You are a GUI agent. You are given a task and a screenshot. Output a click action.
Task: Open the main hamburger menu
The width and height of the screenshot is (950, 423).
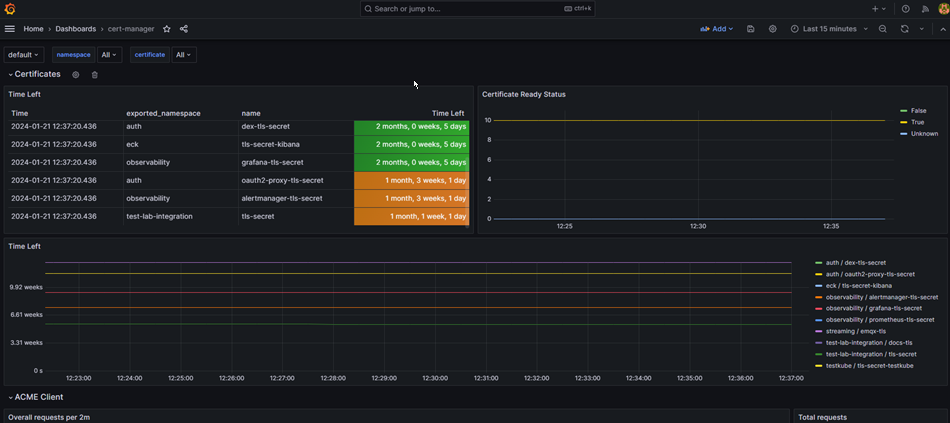click(x=10, y=29)
